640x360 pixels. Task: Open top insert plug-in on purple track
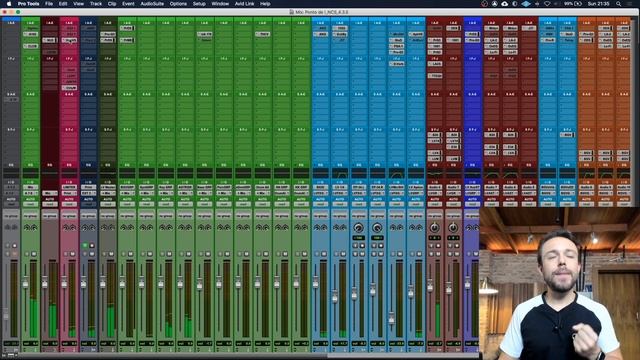(x=473, y=34)
